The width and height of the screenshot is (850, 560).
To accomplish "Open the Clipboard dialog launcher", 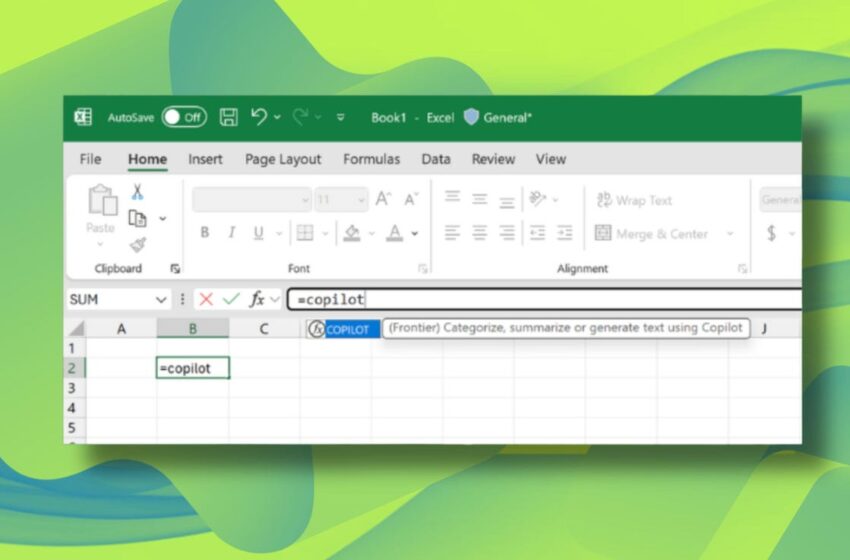I will click(x=175, y=269).
